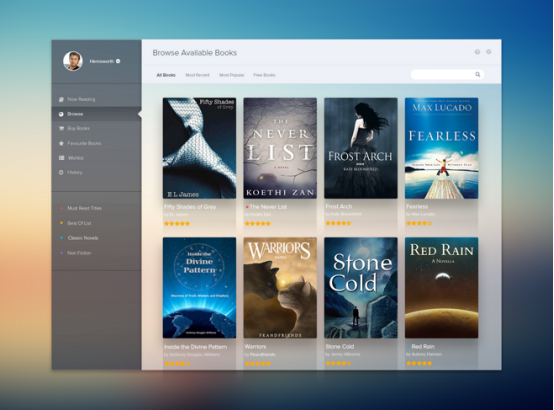Switch to the Free Books tab
This screenshot has width=554, height=410.
click(x=264, y=75)
